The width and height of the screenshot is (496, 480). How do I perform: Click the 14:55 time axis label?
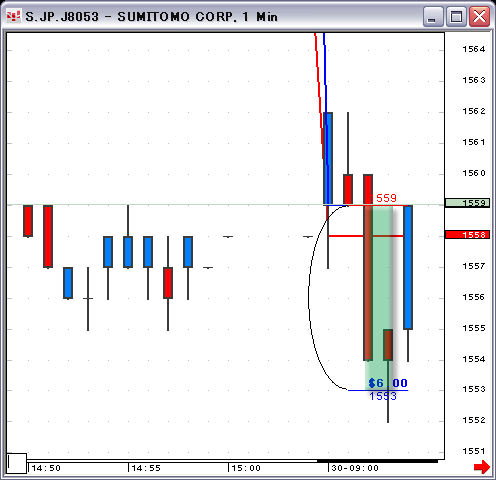point(146,468)
